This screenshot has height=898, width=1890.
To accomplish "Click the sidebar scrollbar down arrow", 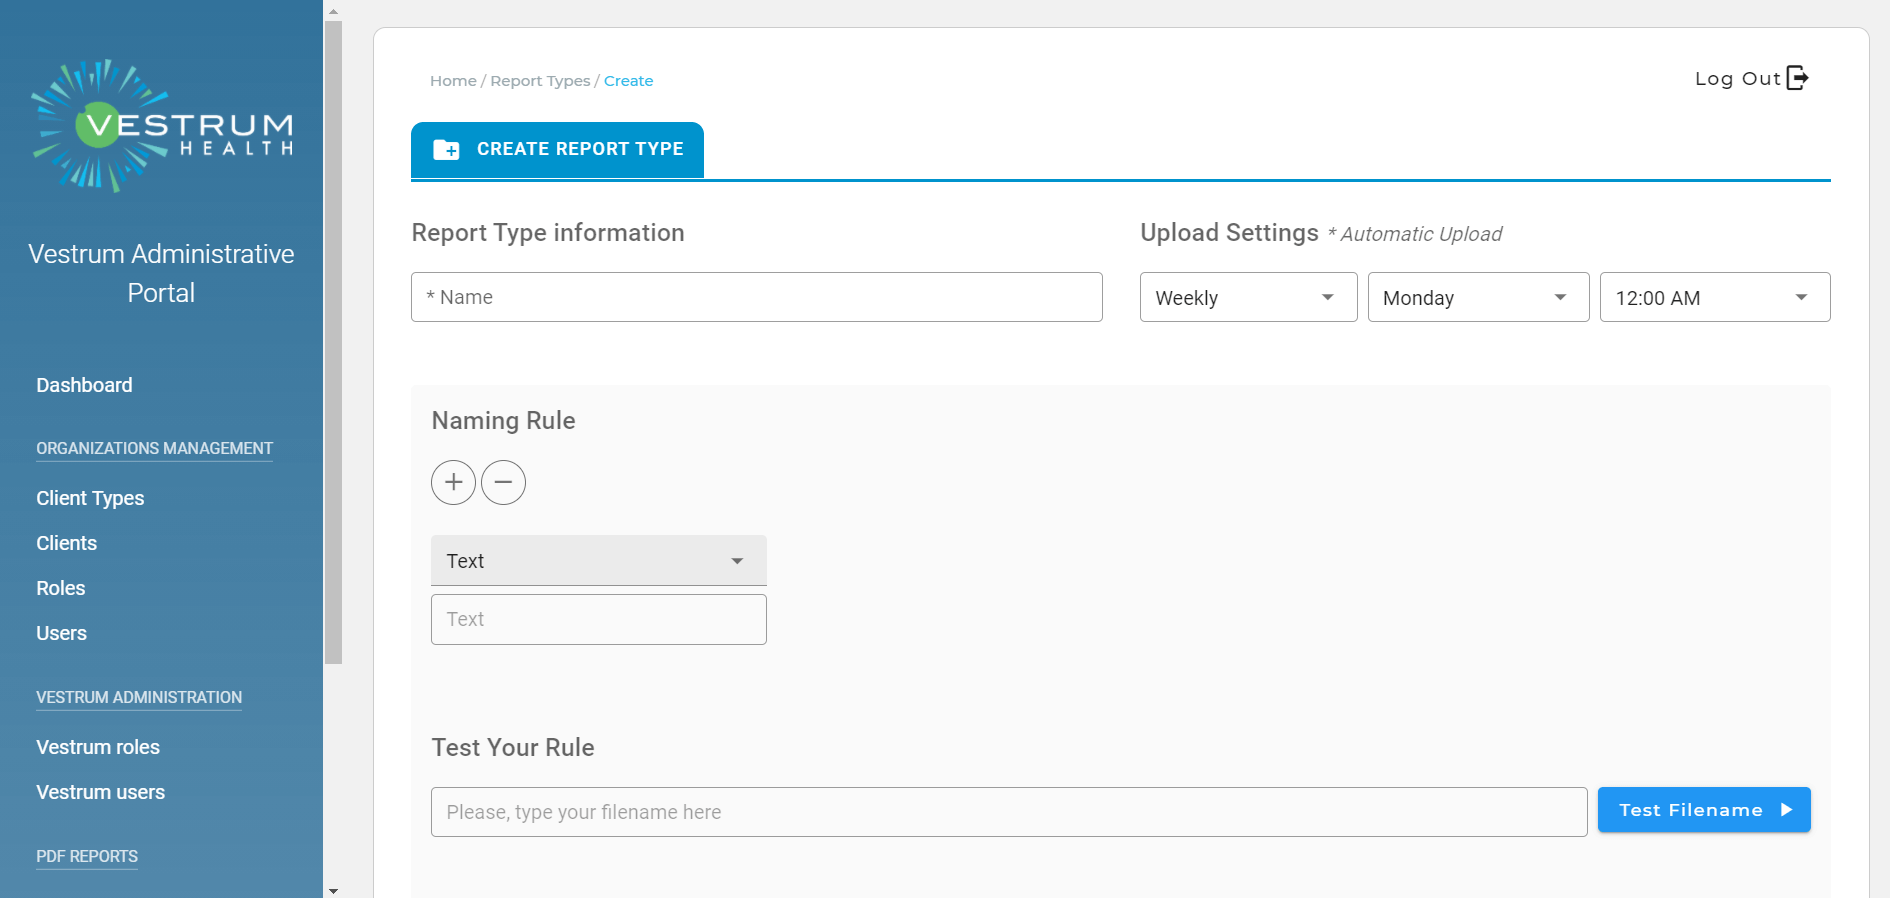I will click(333, 890).
